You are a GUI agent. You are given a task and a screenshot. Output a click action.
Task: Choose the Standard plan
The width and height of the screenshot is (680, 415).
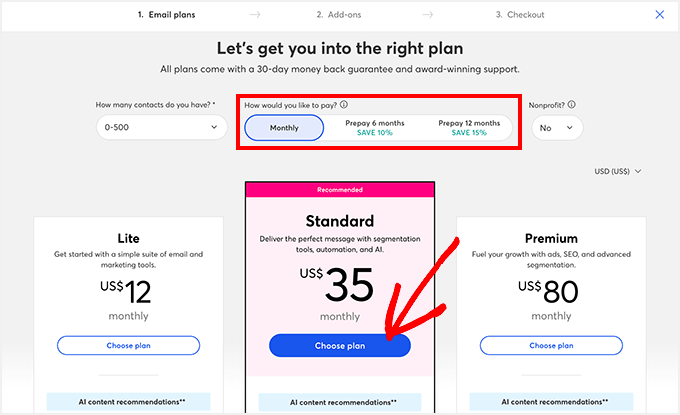point(339,345)
